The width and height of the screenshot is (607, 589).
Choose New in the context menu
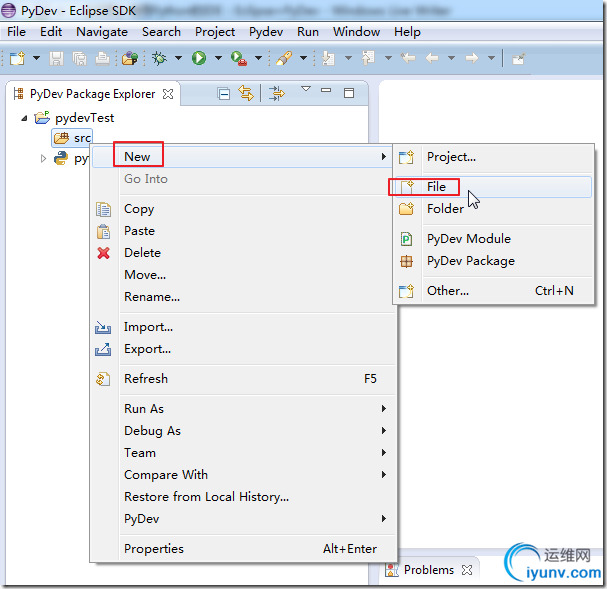coord(242,157)
